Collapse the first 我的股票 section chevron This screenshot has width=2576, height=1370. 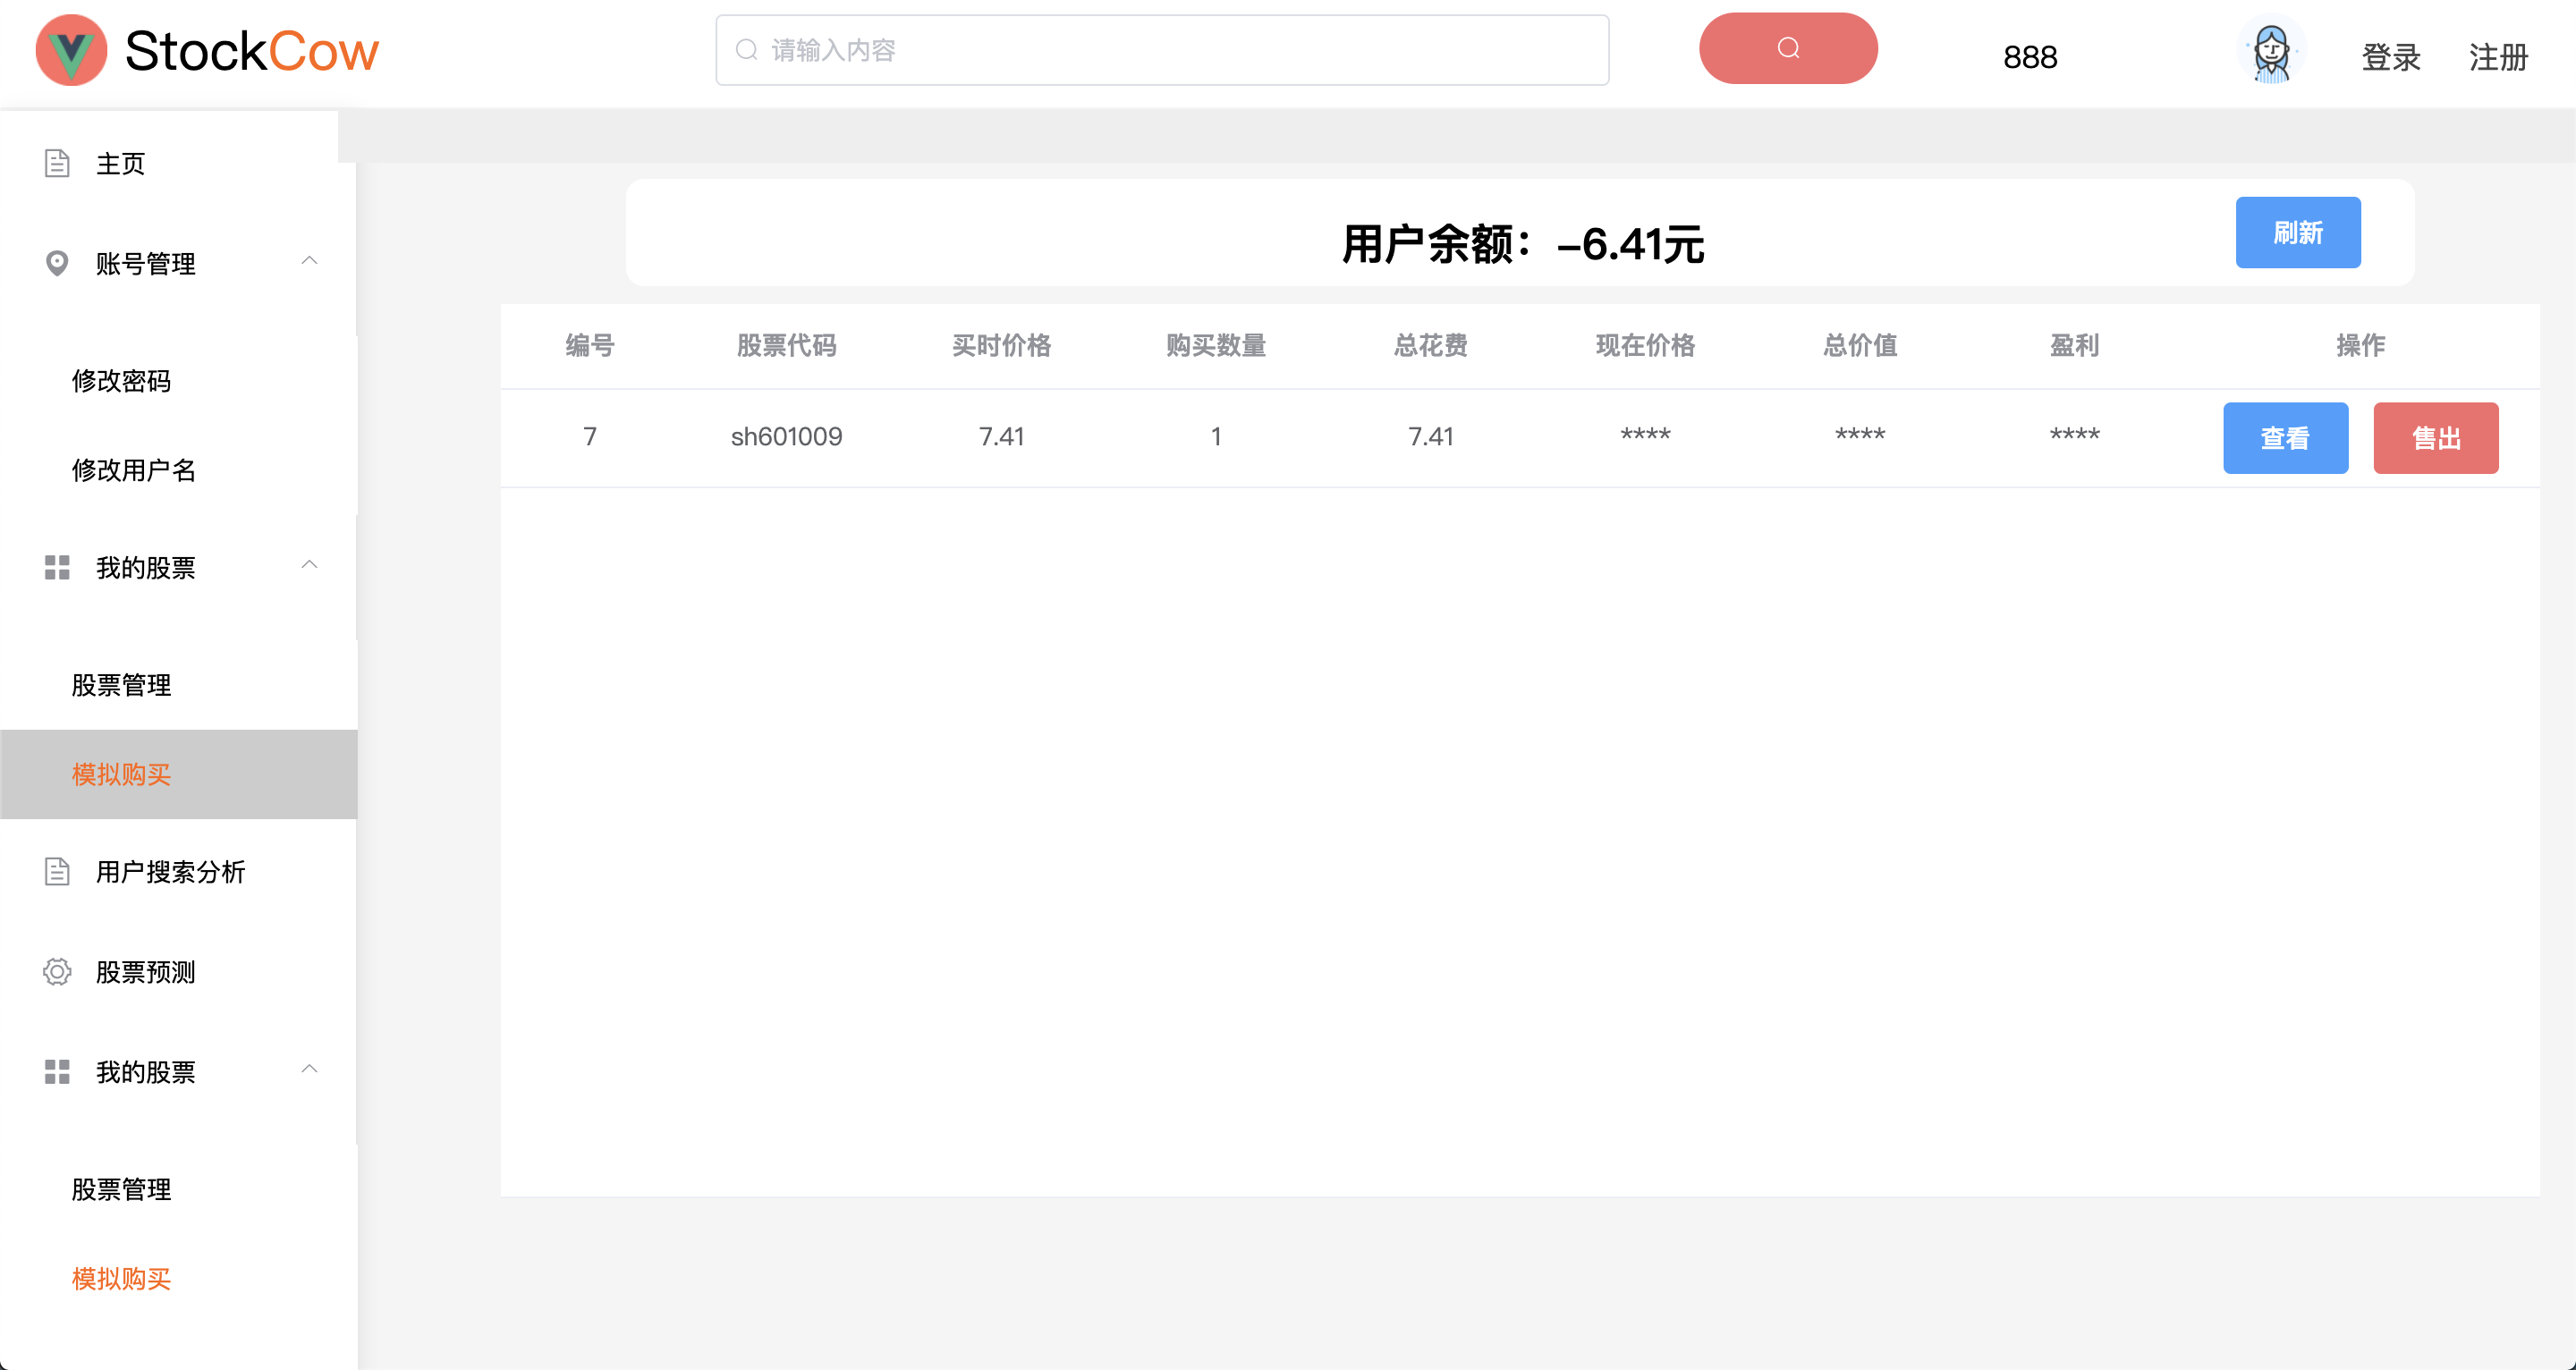click(310, 565)
